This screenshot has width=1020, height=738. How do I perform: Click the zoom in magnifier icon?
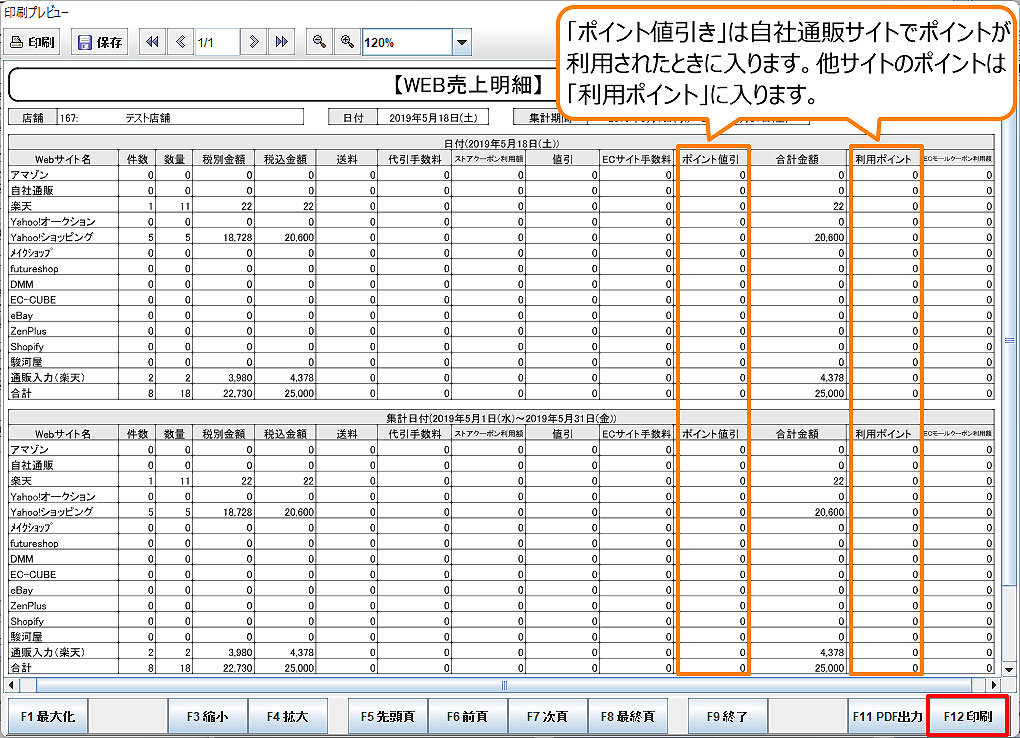coord(347,42)
